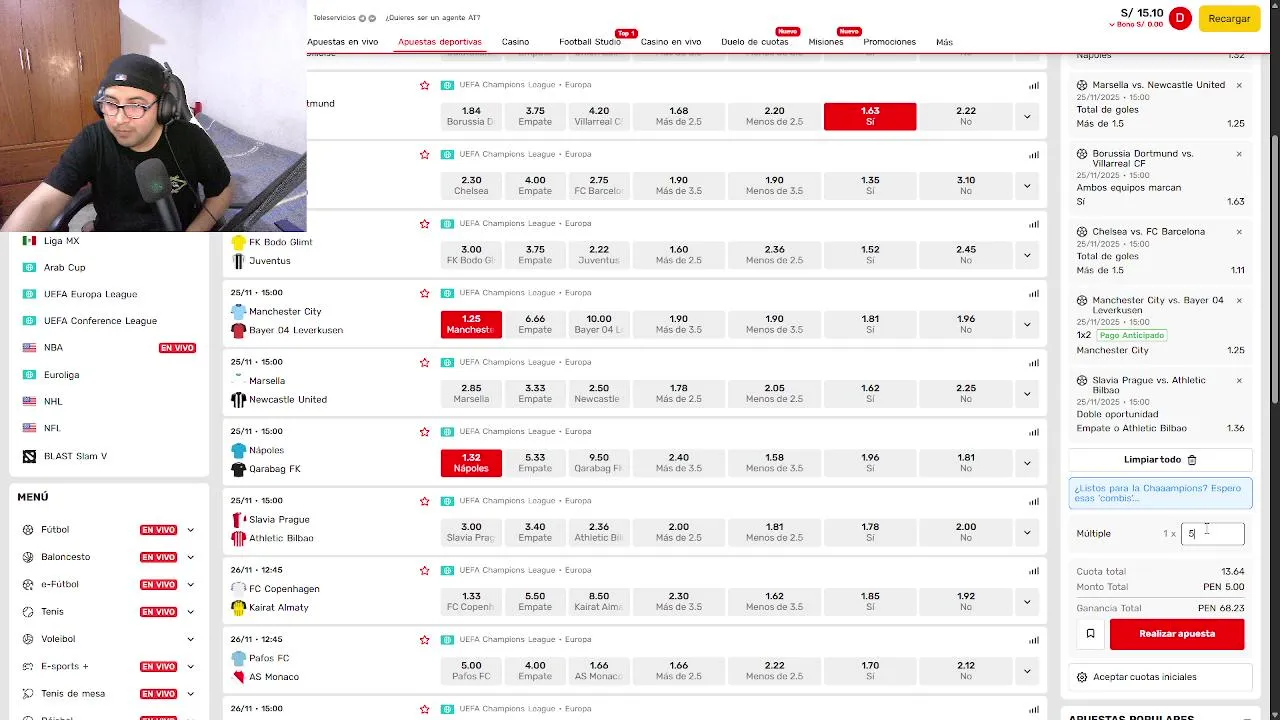Open the Football Studio tab
The width and height of the screenshot is (1280, 720).
[x=590, y=42]
